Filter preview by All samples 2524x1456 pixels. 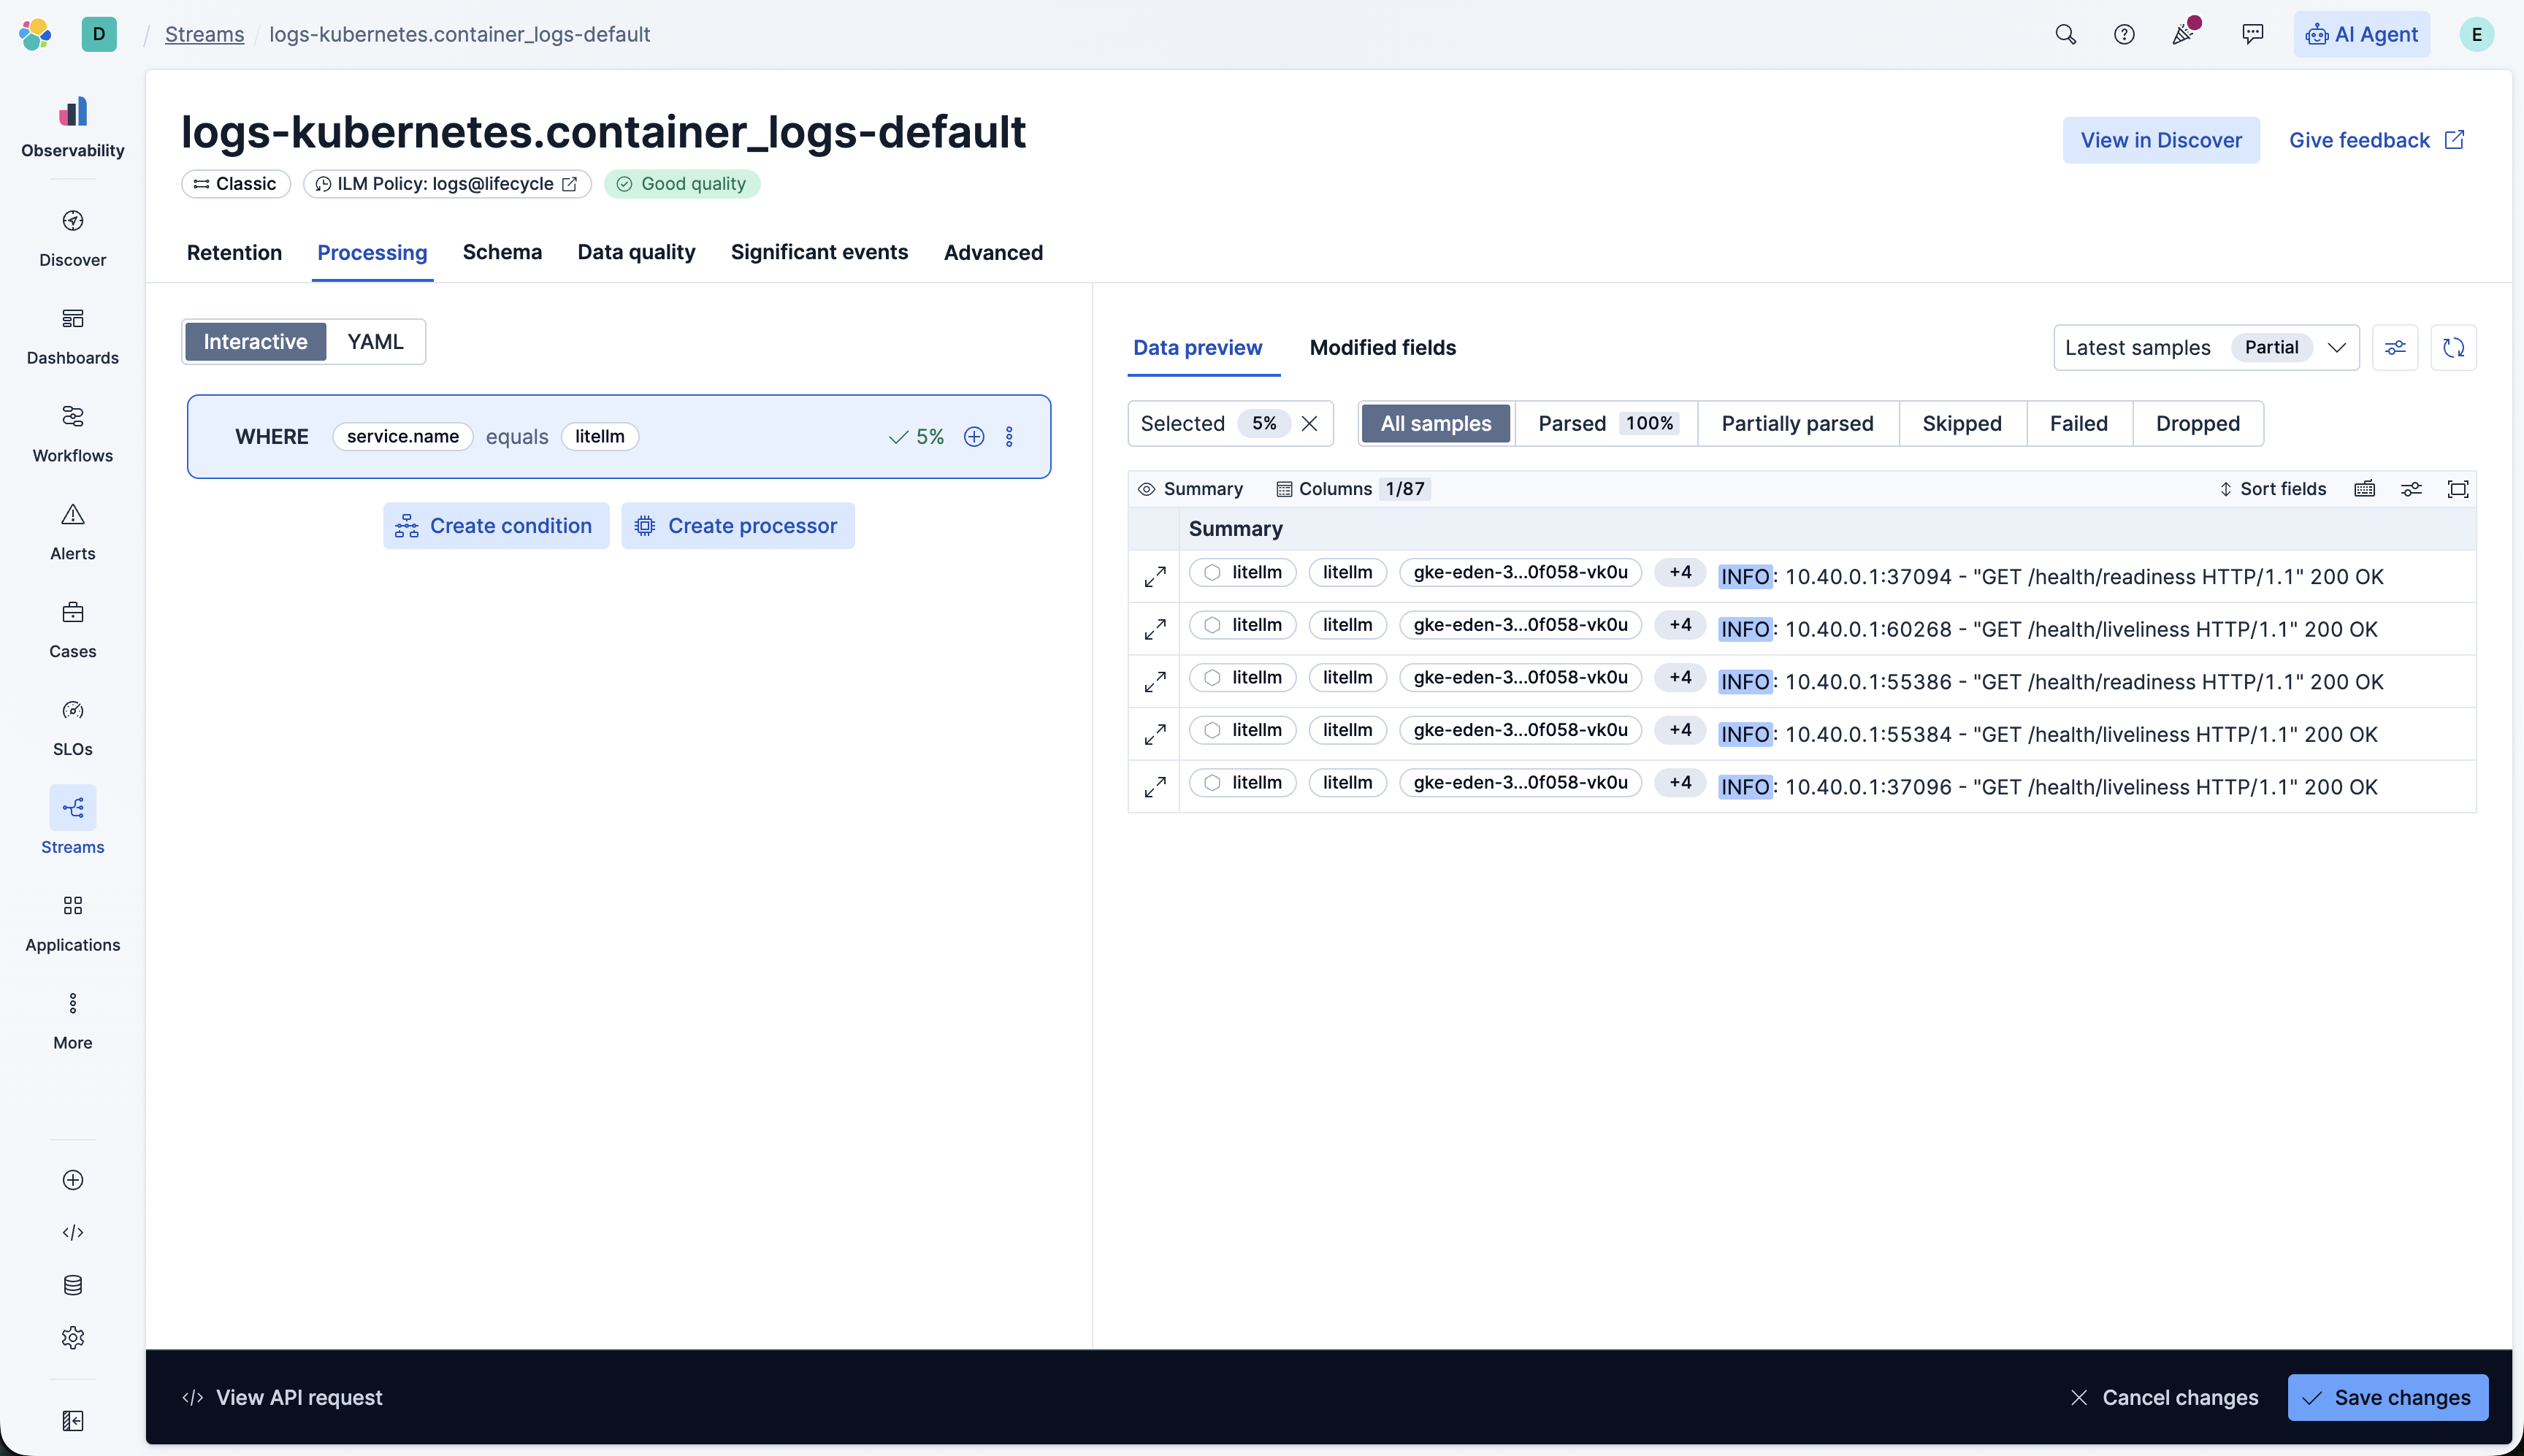[1436, 424]
